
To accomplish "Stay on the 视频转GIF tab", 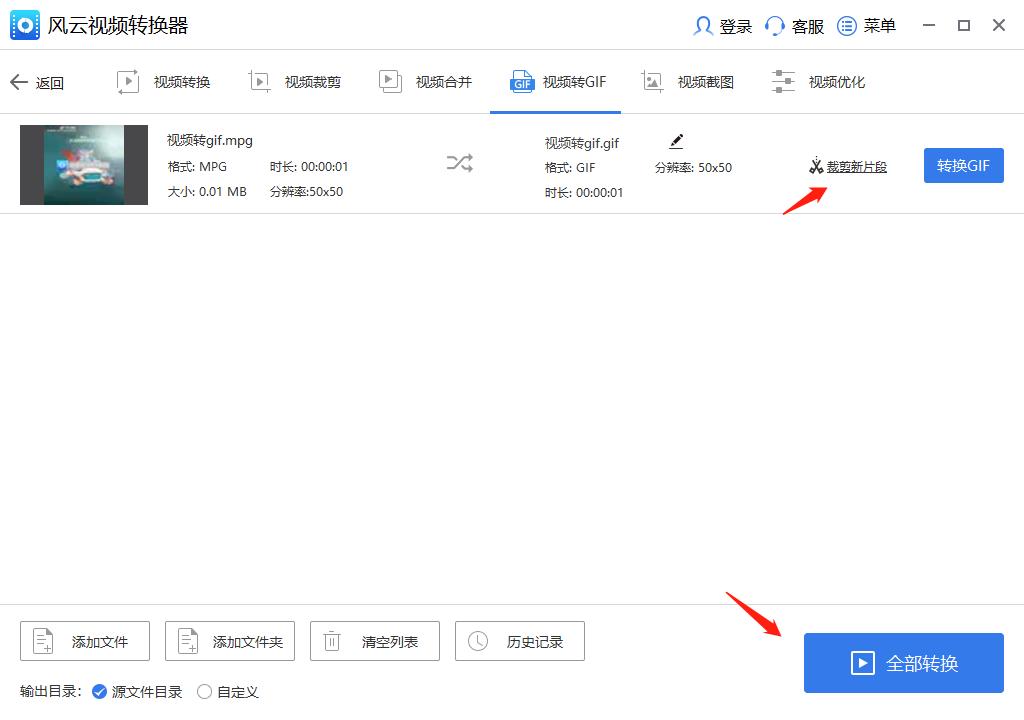I will pos(556,81).
